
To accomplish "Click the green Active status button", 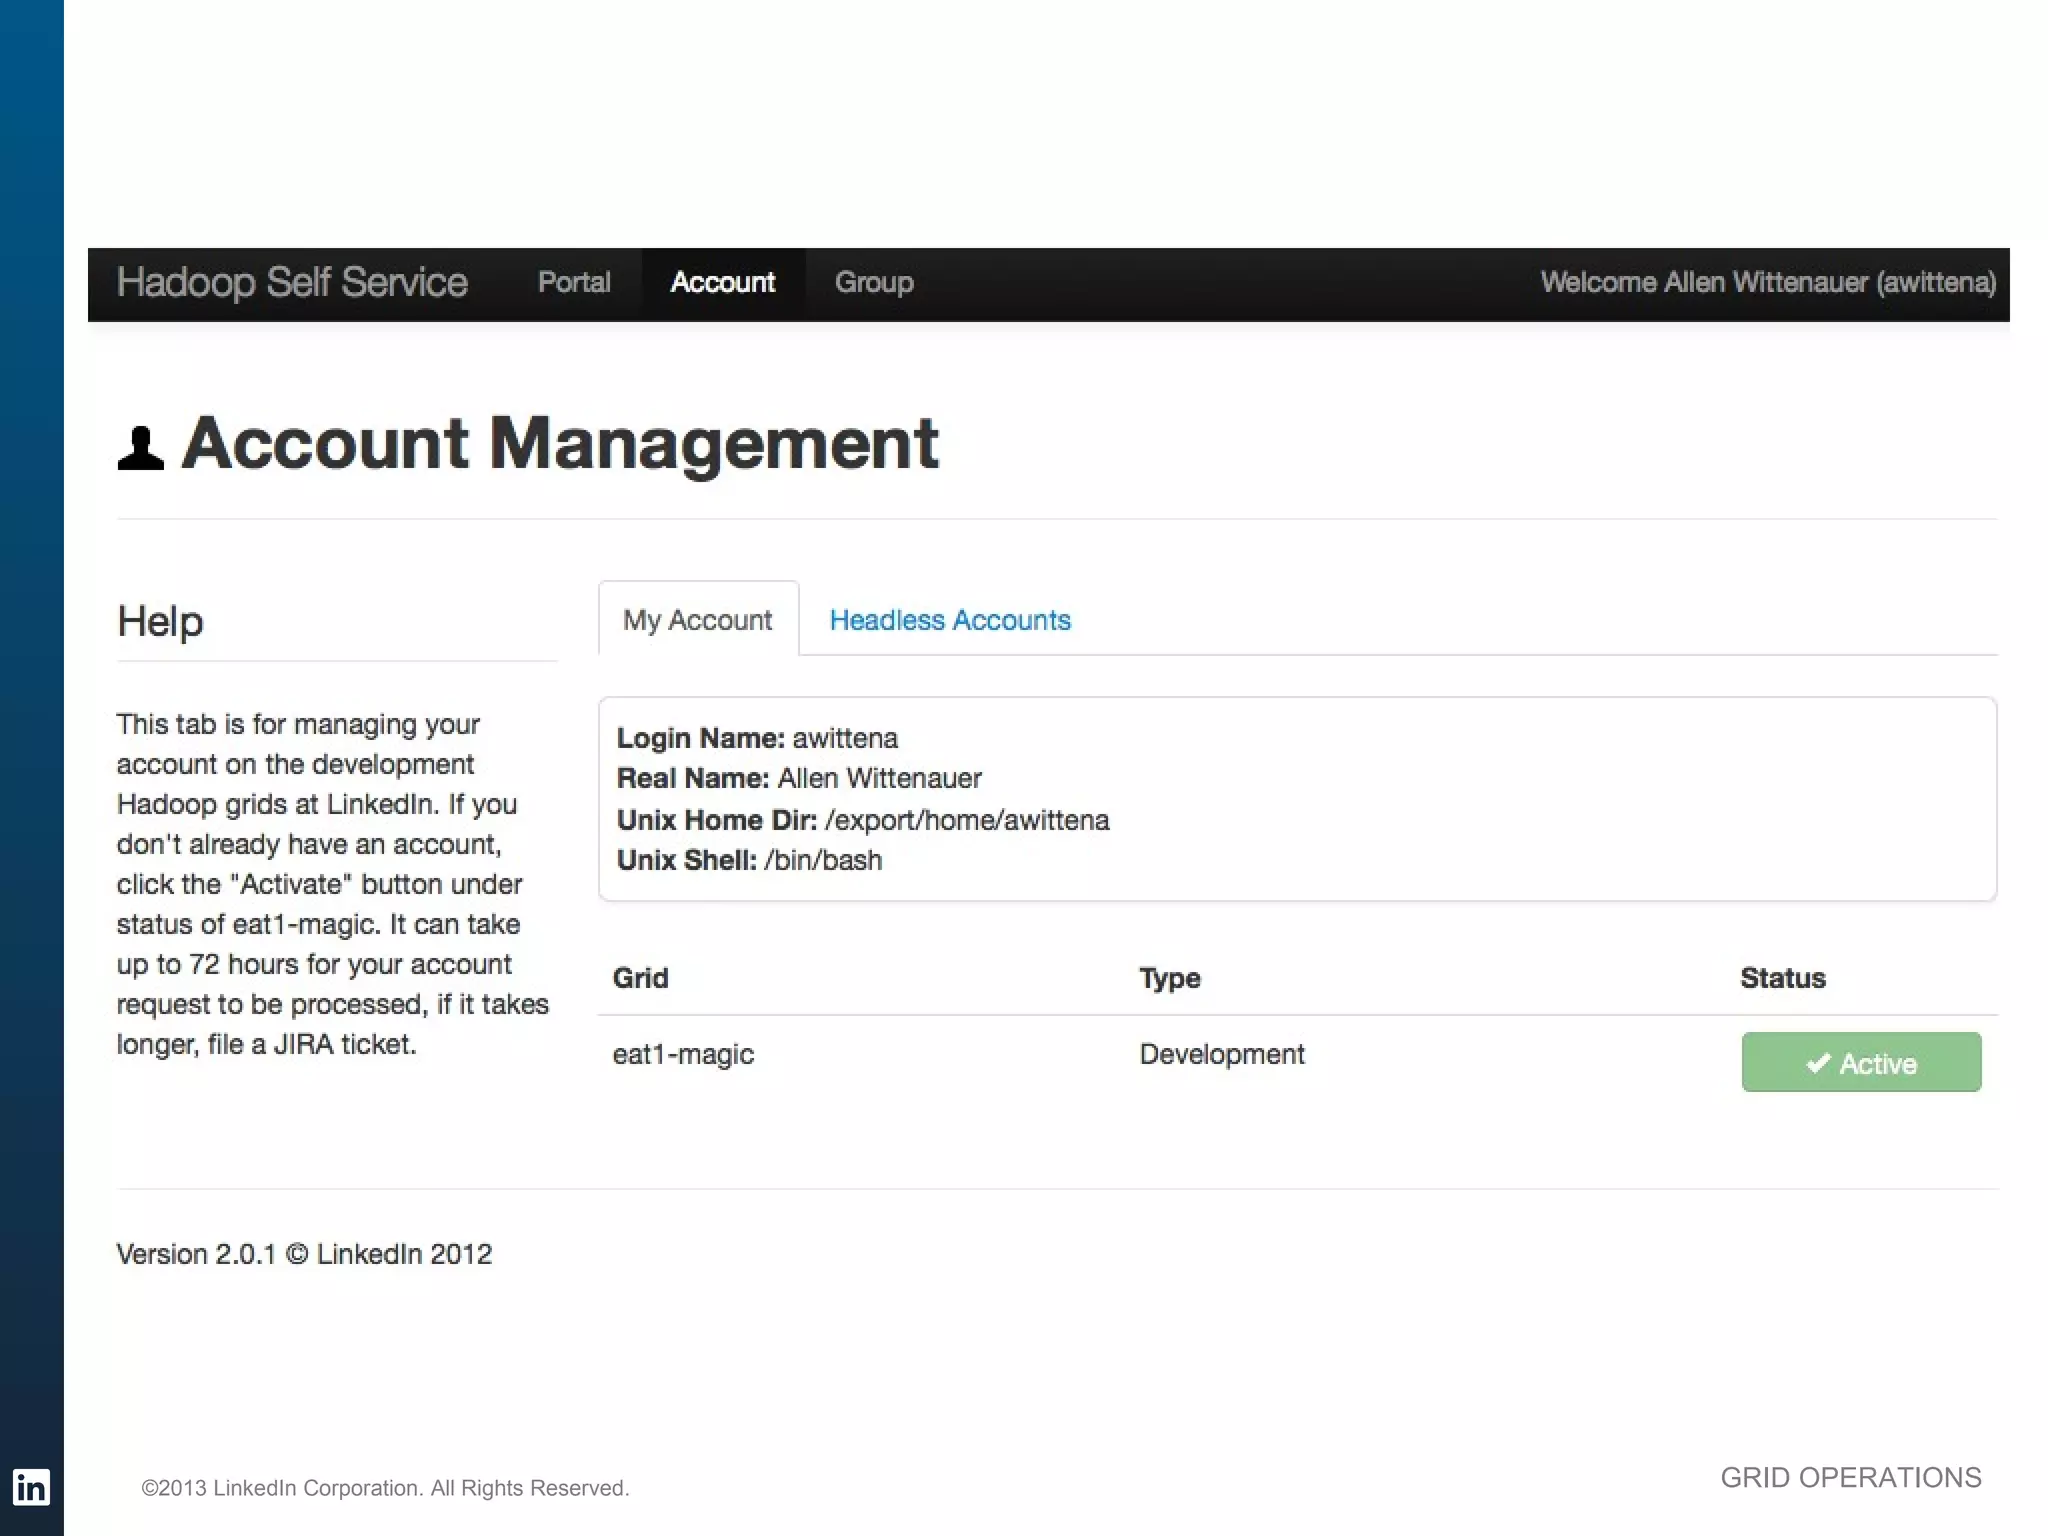I will coord(1861,1062).
